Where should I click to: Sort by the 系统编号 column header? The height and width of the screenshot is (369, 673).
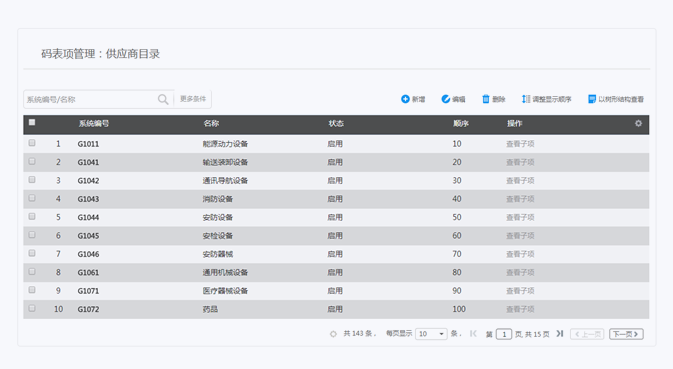pos(94,124)
